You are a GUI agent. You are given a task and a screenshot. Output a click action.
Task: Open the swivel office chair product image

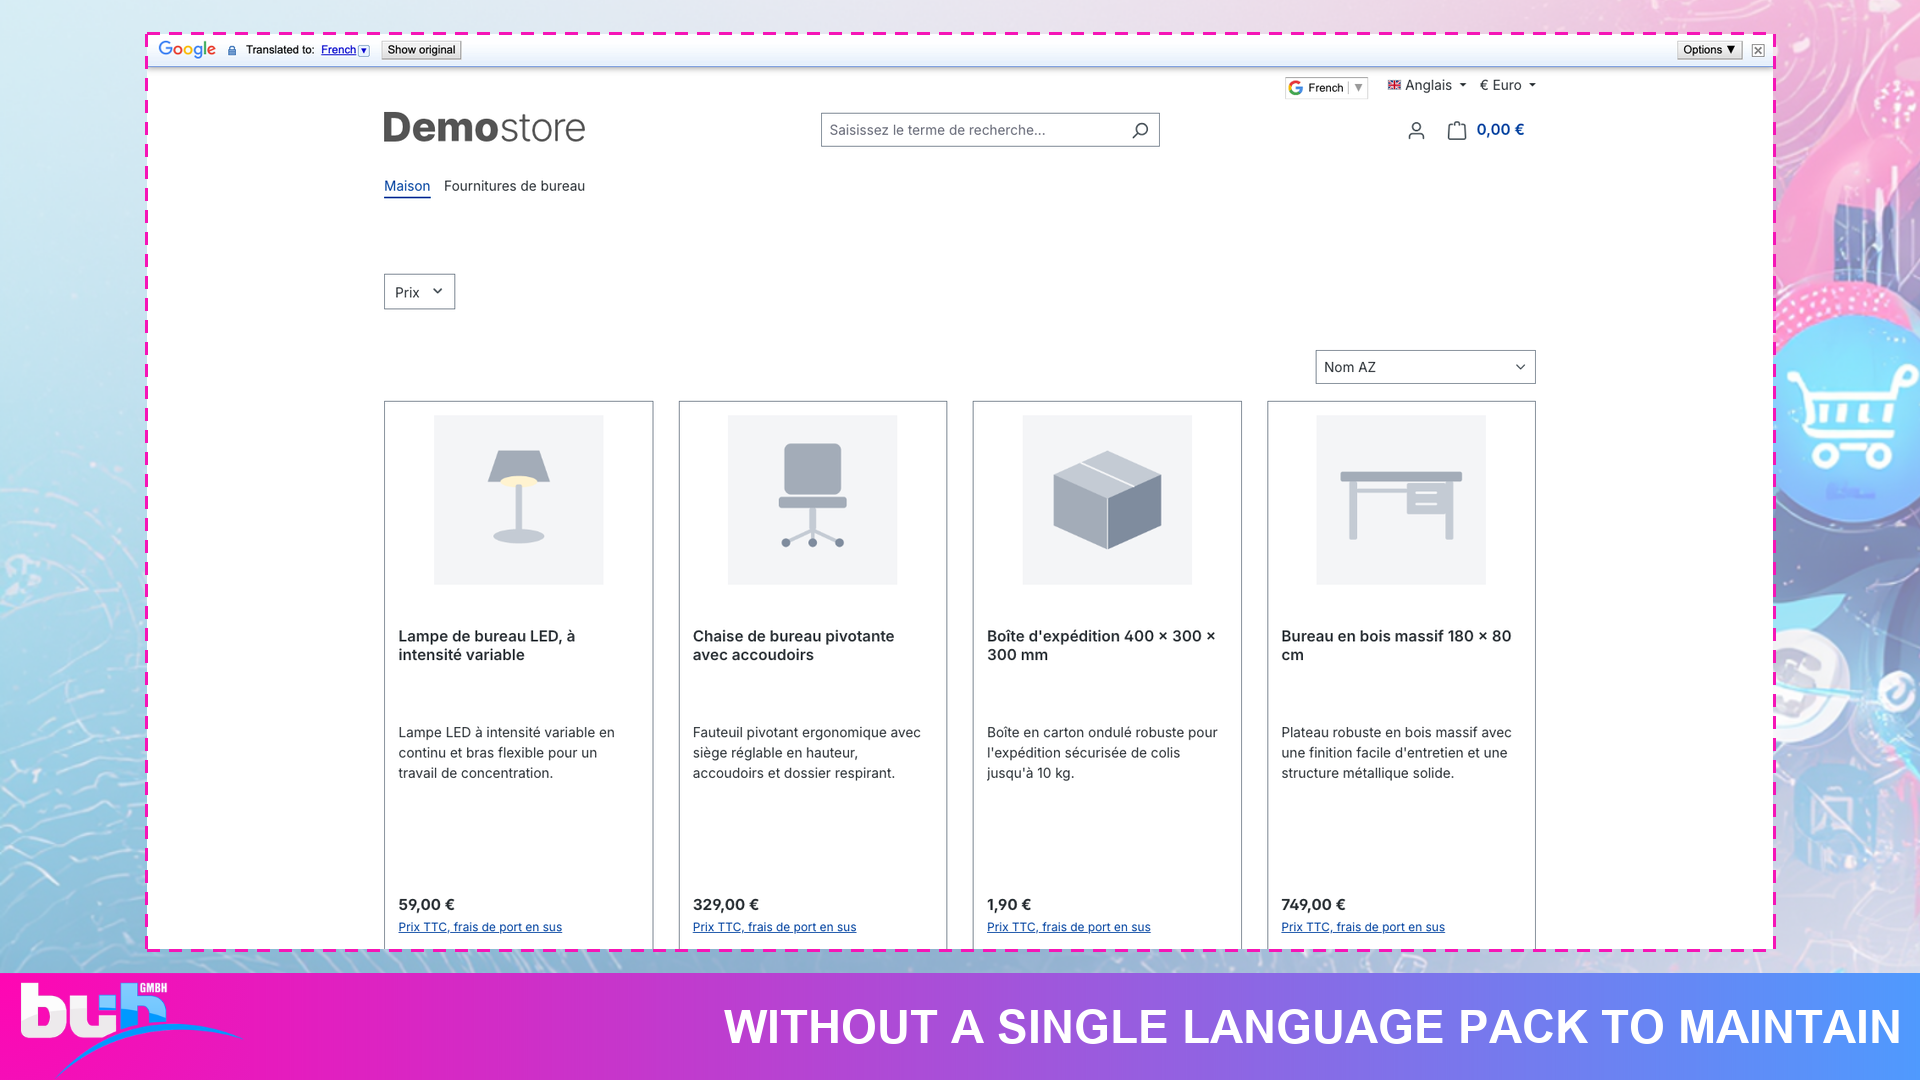point(812,500)
